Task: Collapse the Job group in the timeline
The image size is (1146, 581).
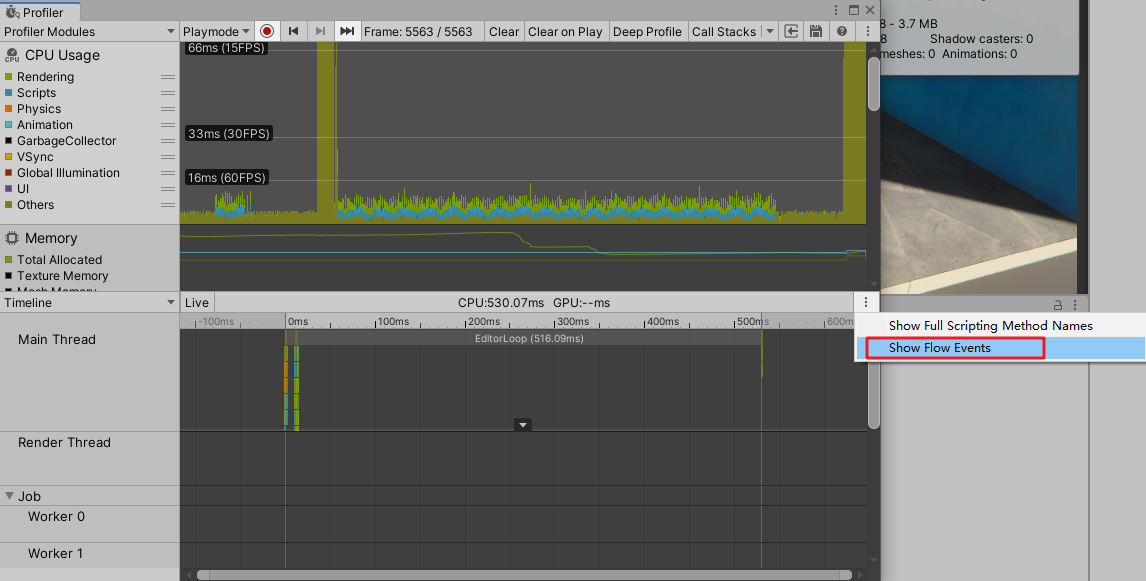Action: [9, 495]
